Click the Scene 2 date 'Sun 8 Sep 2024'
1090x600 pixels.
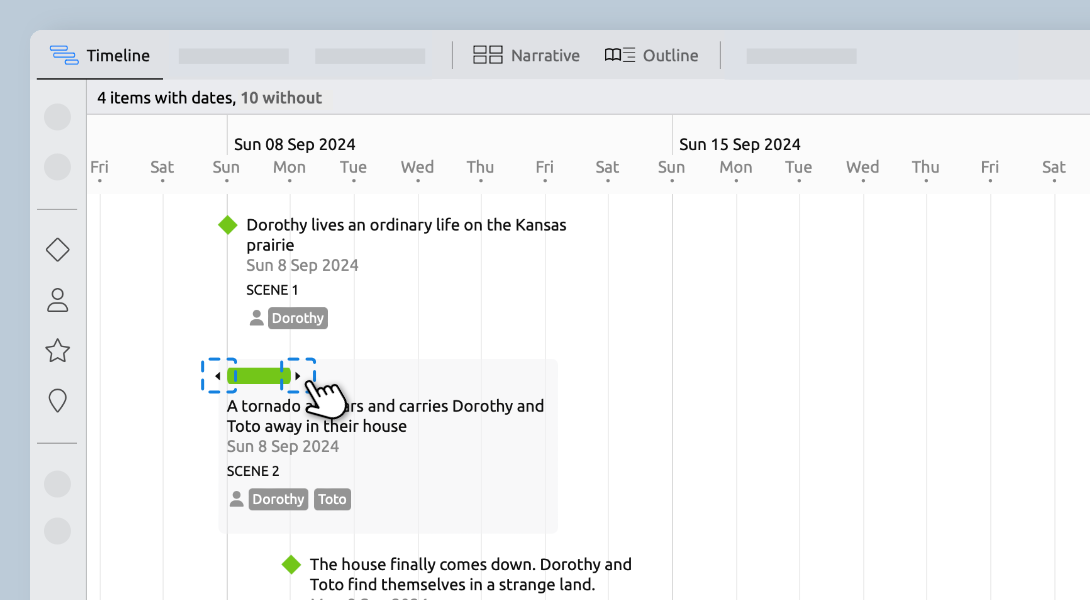283,446
